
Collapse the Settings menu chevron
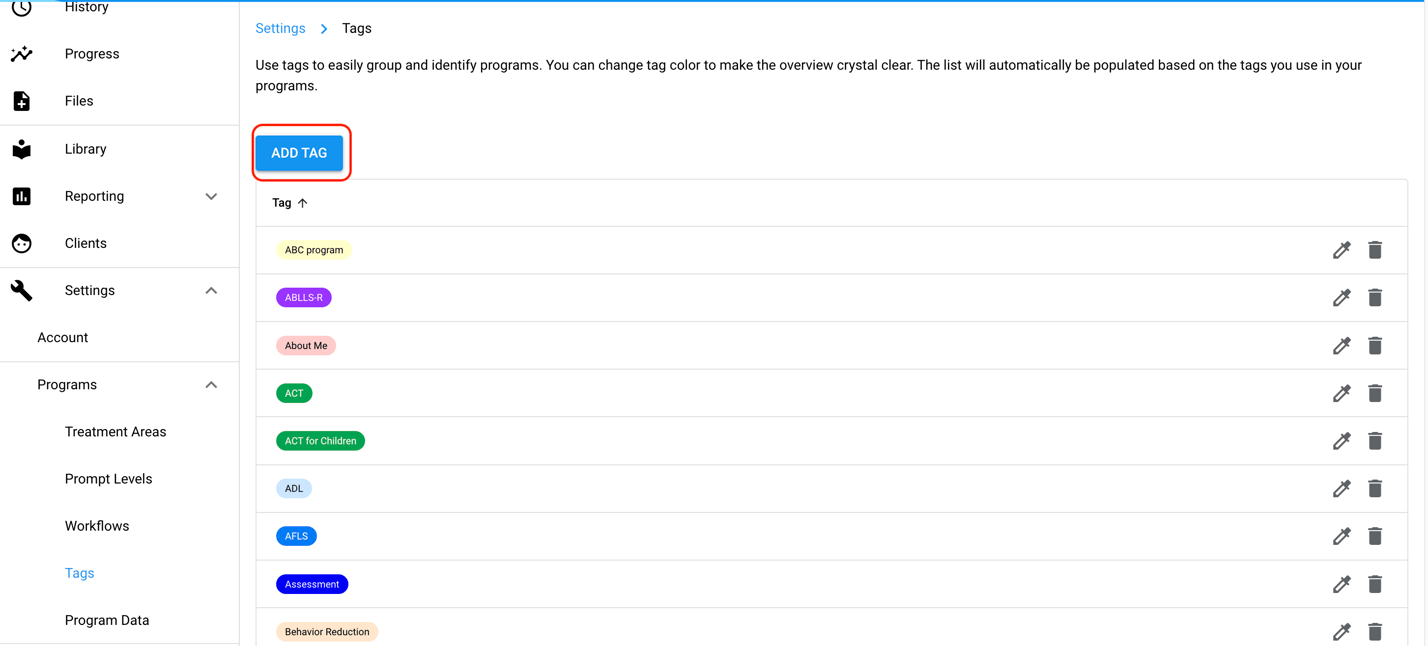tap(211, 291)
